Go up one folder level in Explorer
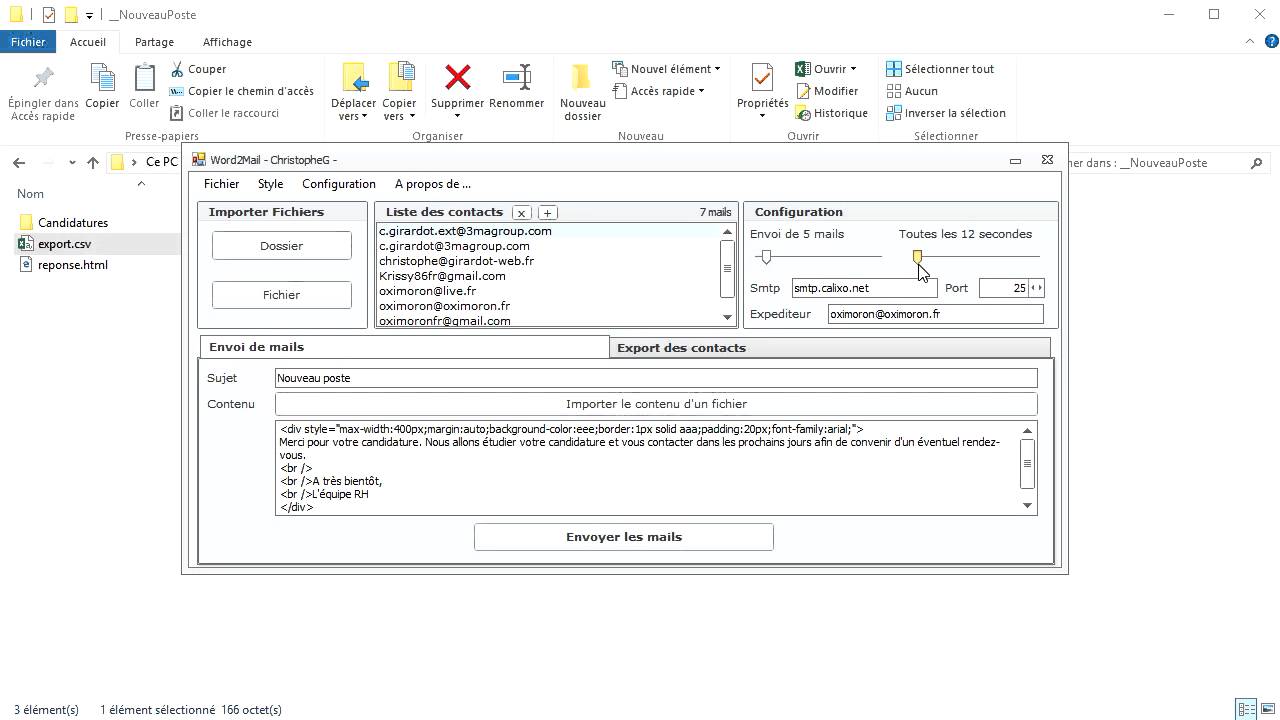This screenshot has height=720, width=1280. point(93,162)
